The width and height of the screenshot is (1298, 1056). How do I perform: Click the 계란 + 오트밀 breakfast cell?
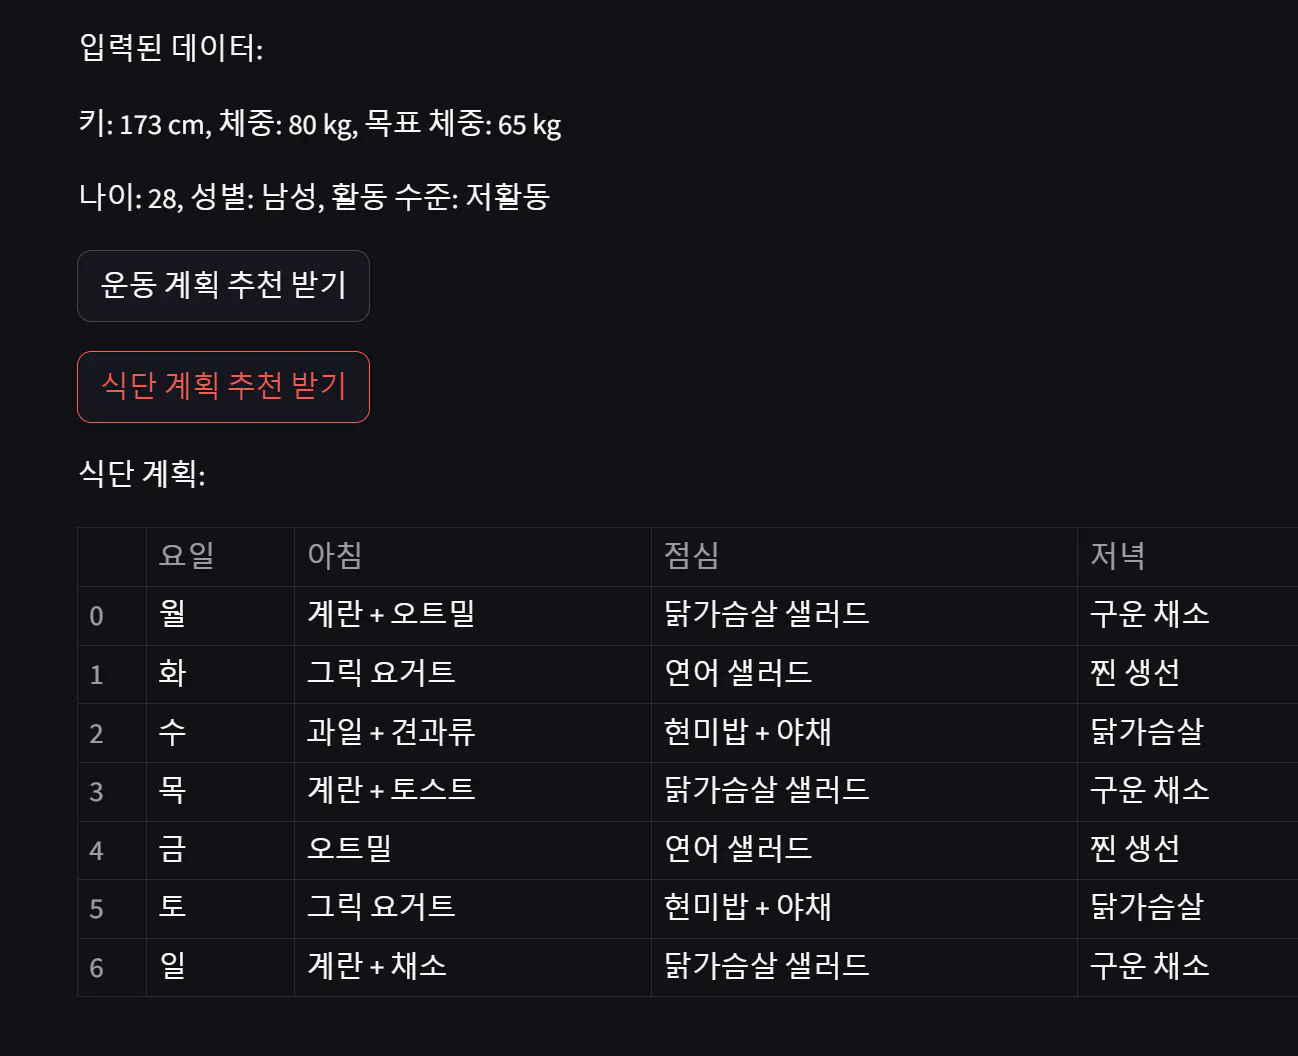[389, 616]
